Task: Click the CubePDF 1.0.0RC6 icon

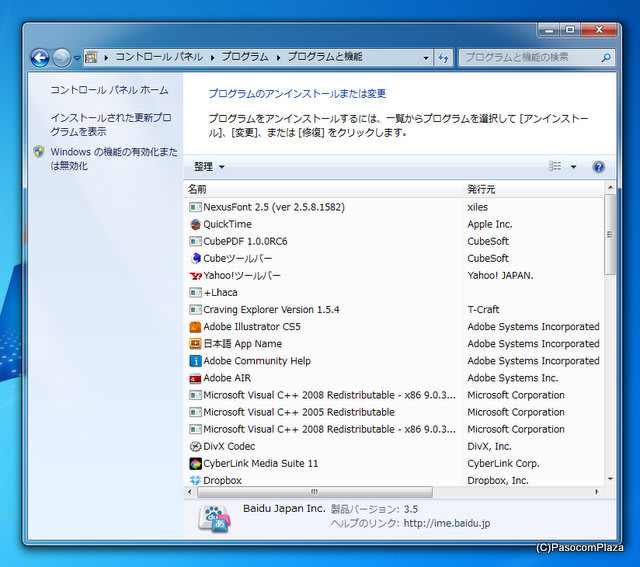Action: click(195, 241)
